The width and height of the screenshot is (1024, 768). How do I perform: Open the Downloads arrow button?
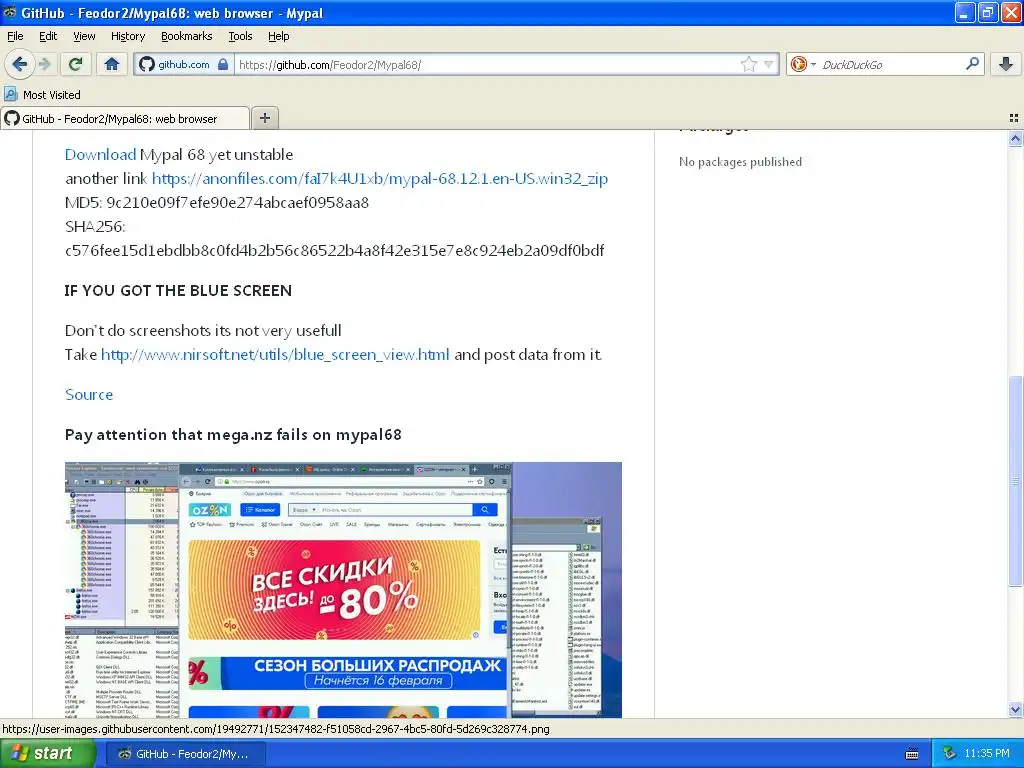[1006, 64]
